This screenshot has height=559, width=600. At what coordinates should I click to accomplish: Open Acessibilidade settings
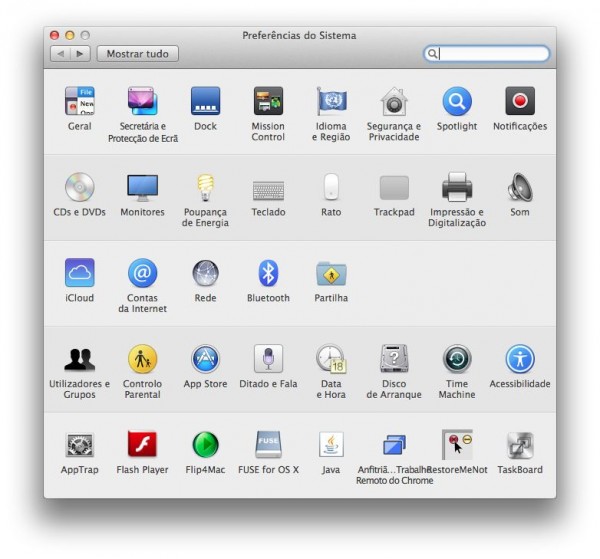point(520,359)
